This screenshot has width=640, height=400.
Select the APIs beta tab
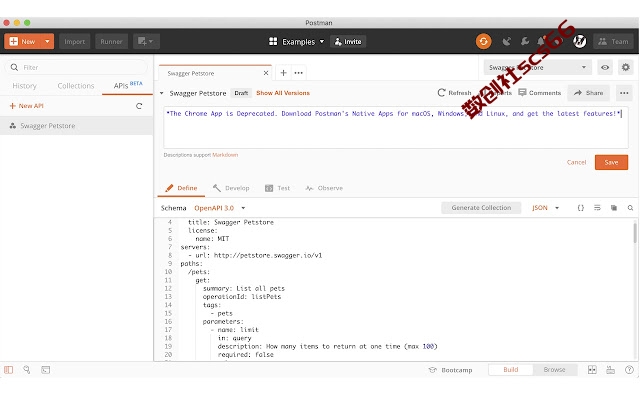(x=128, y=85)
